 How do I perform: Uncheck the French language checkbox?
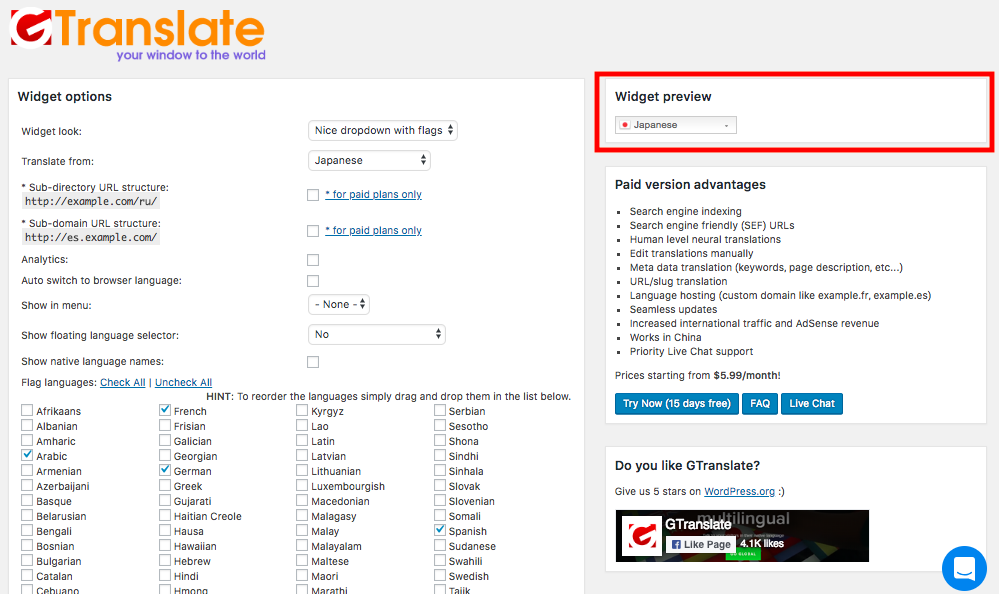point(165,410)
